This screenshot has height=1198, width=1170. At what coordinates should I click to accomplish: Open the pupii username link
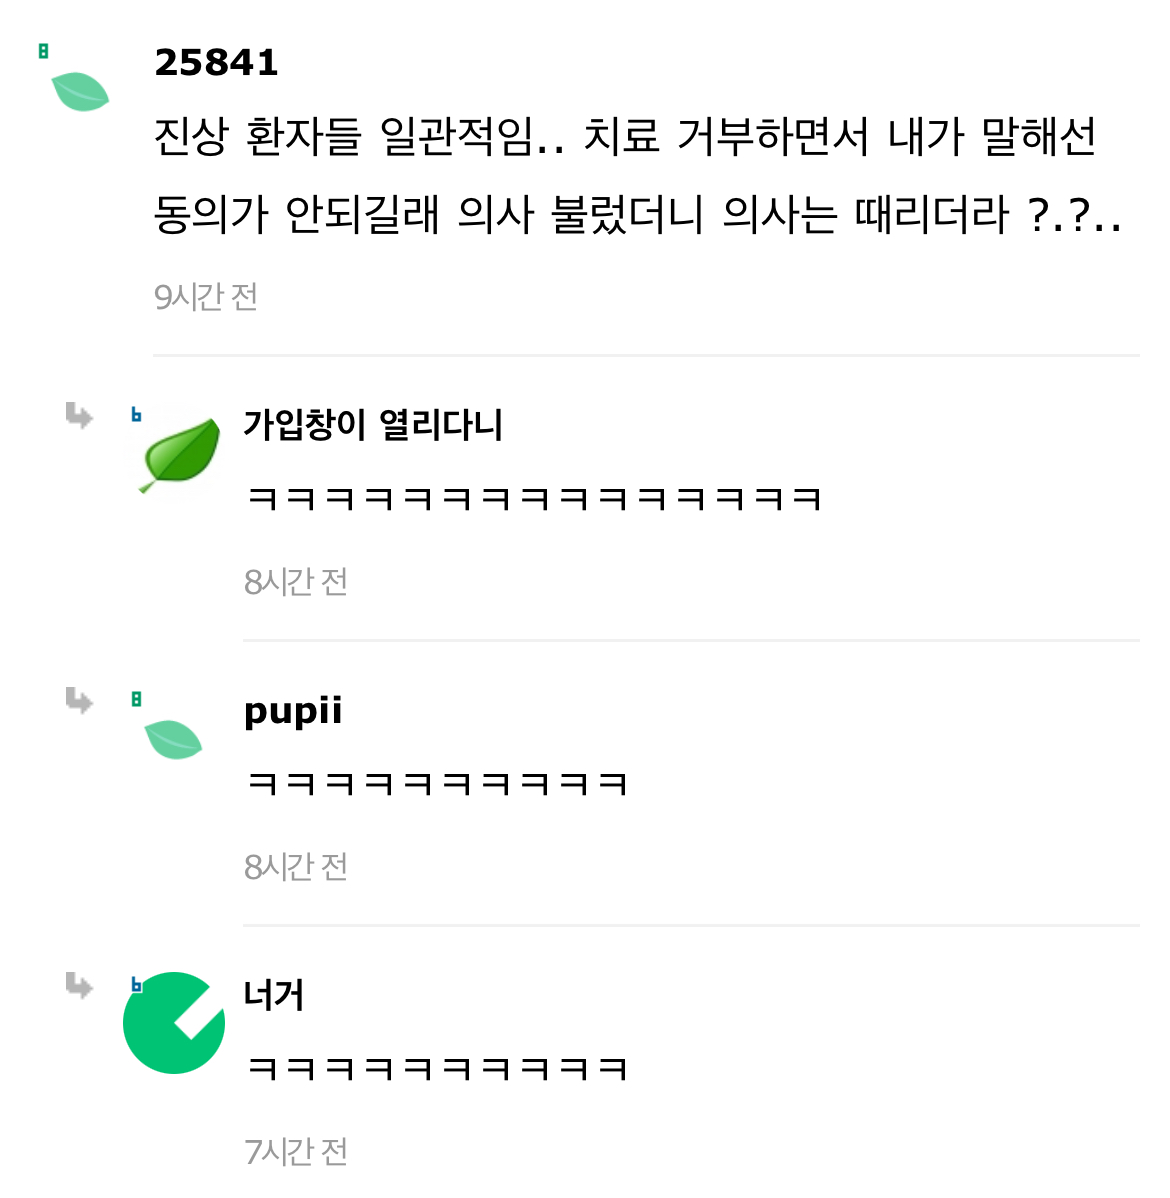(293, 710)
